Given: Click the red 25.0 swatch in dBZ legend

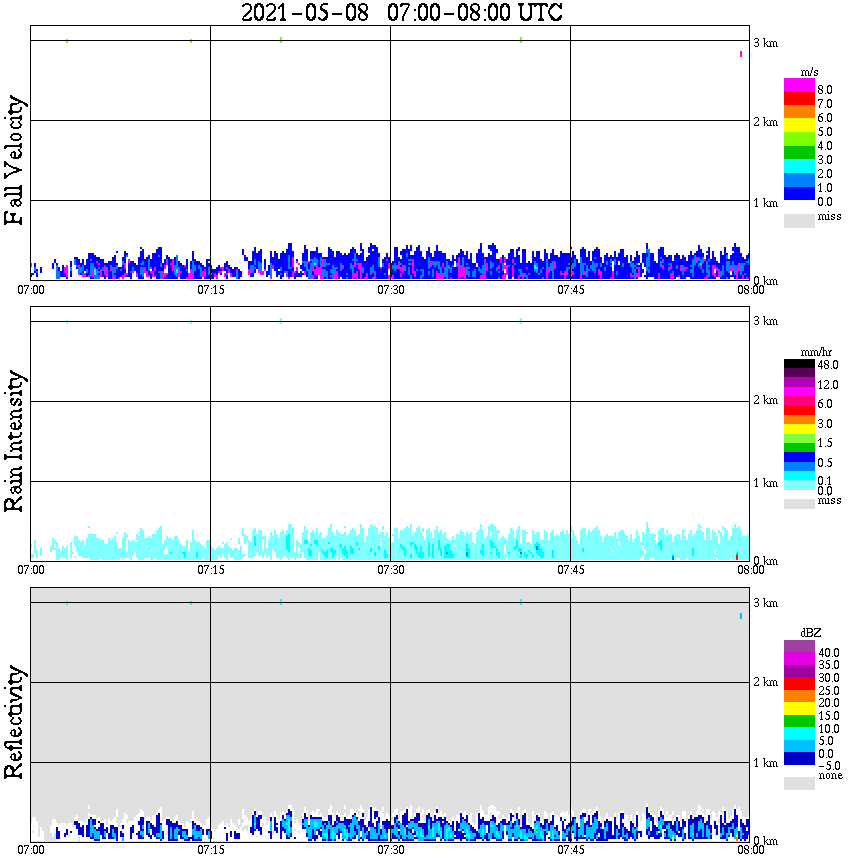Looking at the screenshot, I should pos(799,684).
